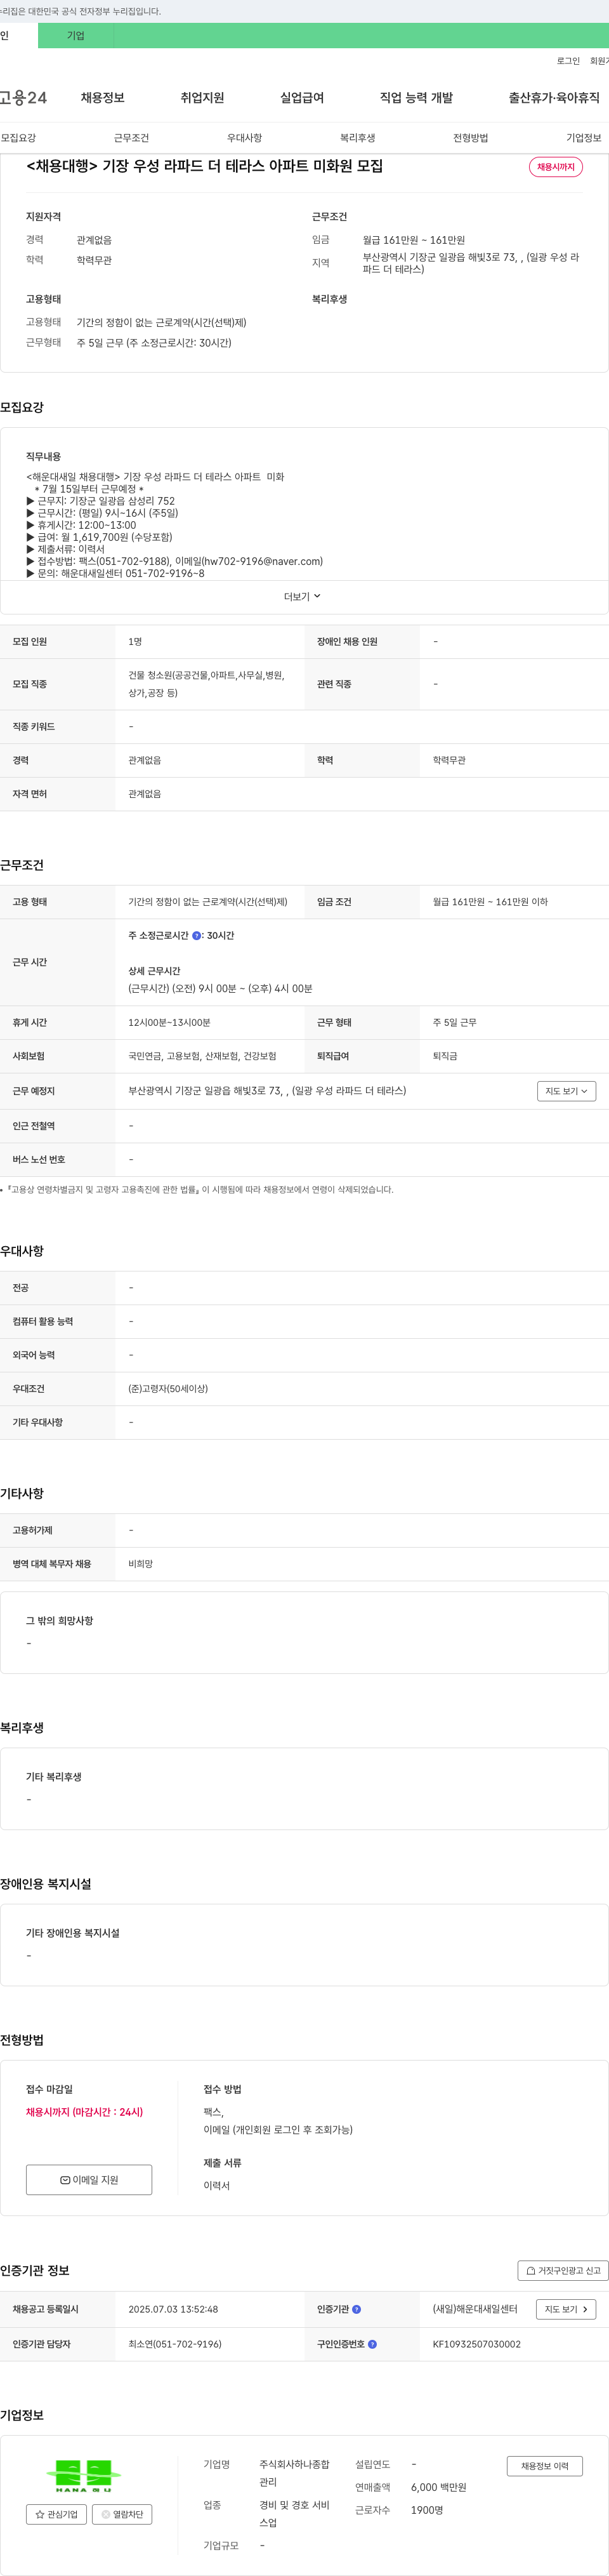The width and height of the screenshot is (609, 2576).
Task: Open the 출산휴가·육아휴직 menu
Action: coord(554,97)
